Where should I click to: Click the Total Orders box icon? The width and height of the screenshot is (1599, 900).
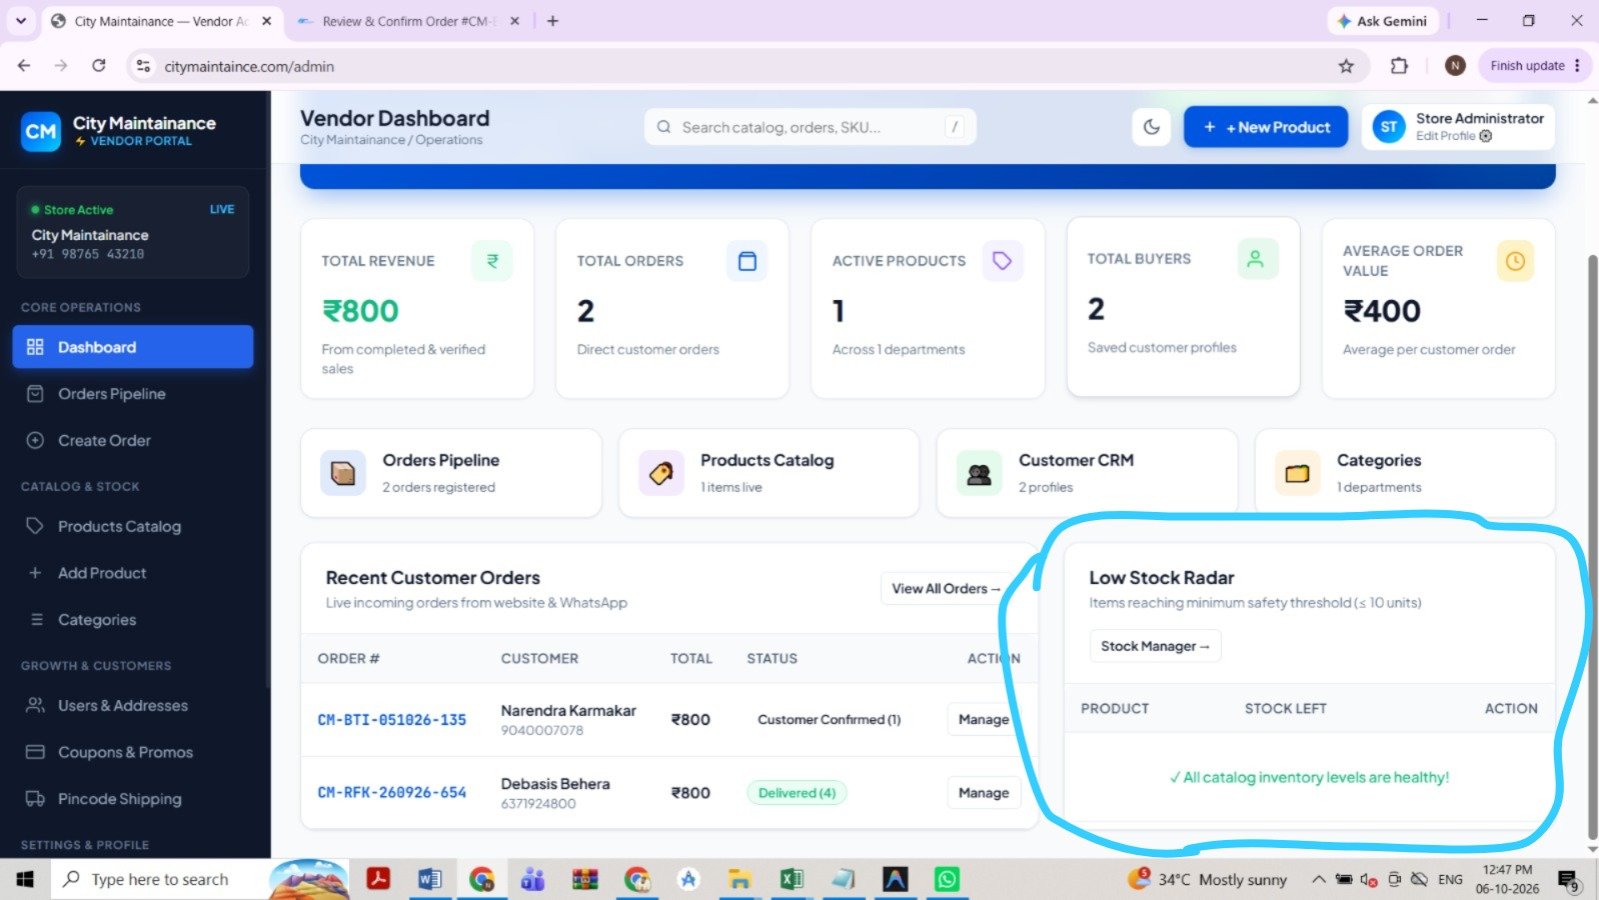click(747, 261)
